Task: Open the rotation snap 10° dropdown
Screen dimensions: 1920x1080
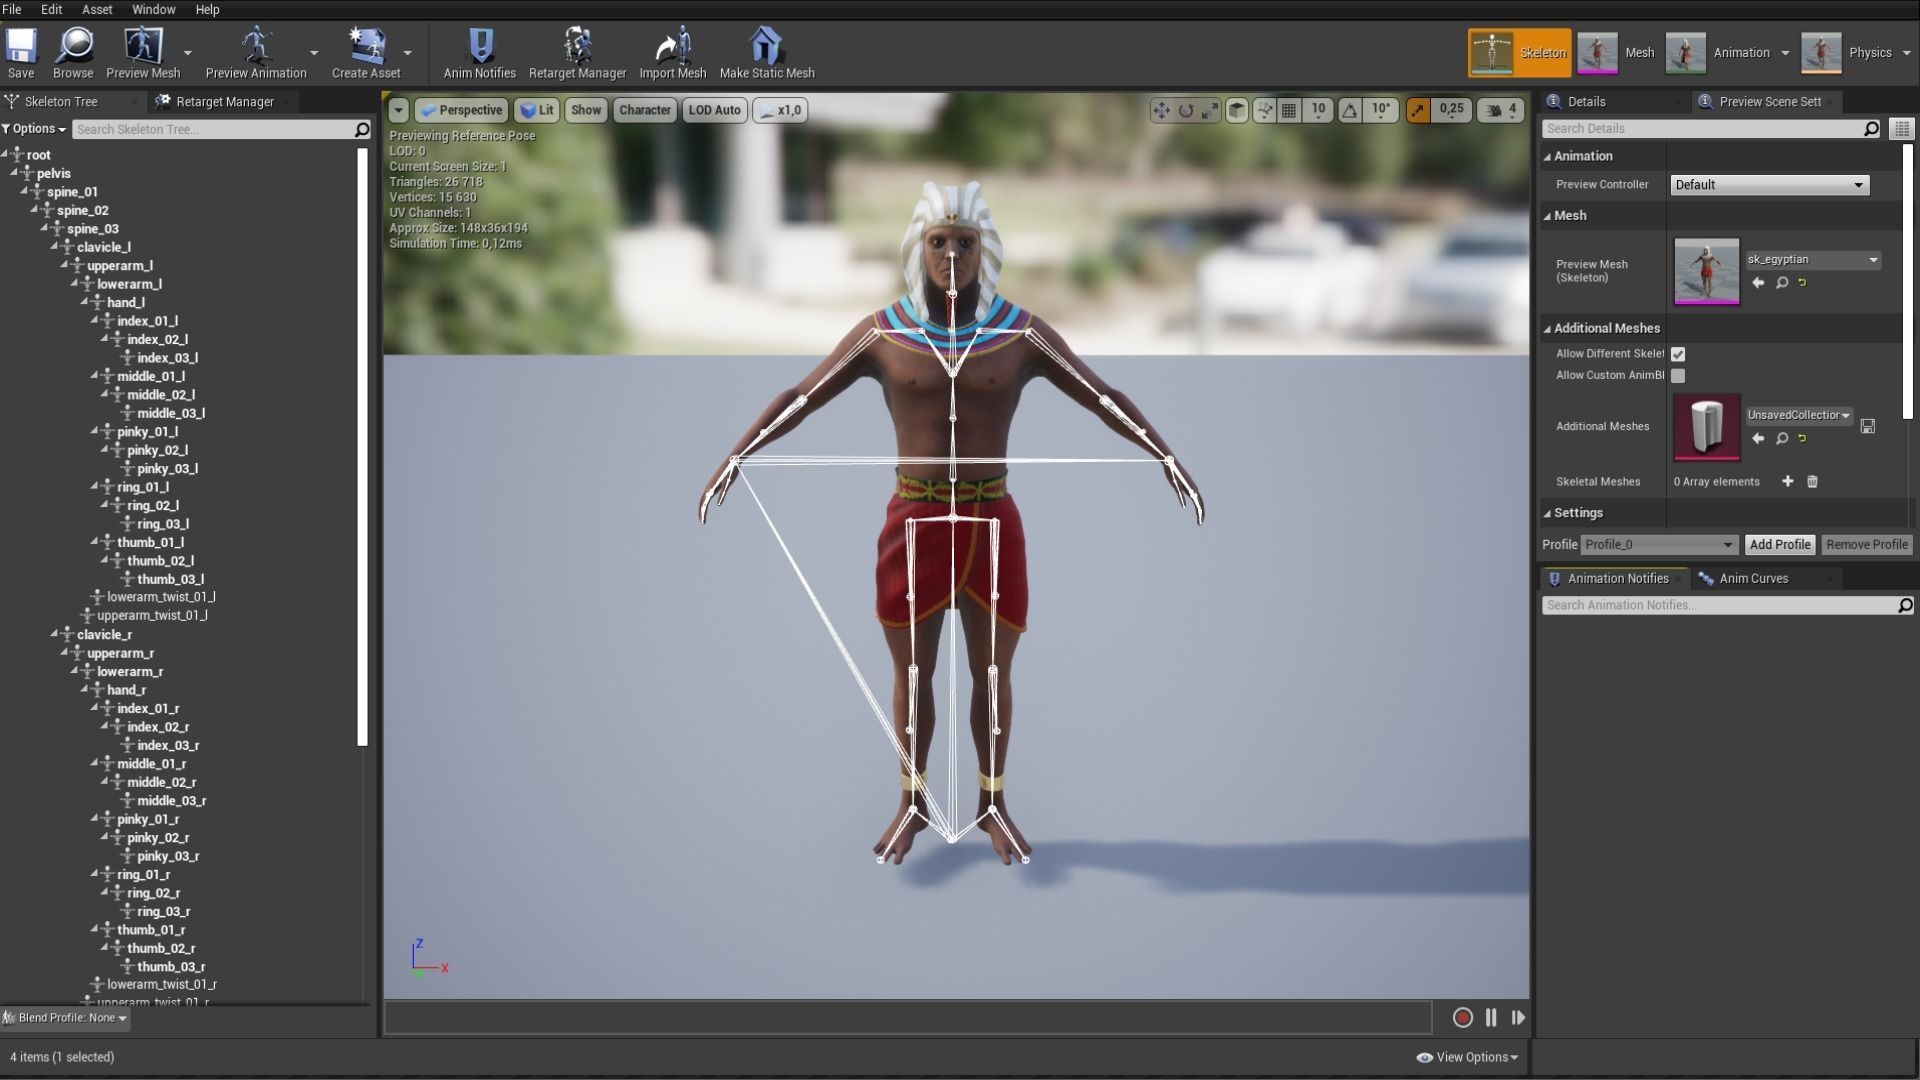Action: coord(1381,110)
